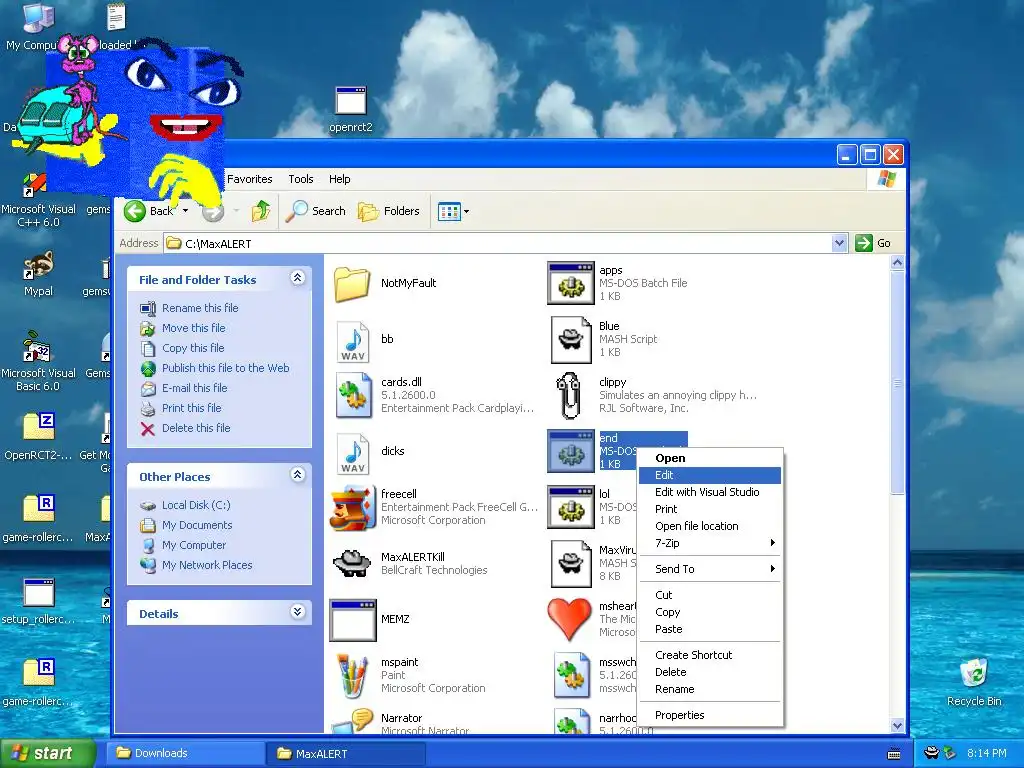Choose Edit in the context menu
Screen dimensions: 1024x768
[710, 475]
